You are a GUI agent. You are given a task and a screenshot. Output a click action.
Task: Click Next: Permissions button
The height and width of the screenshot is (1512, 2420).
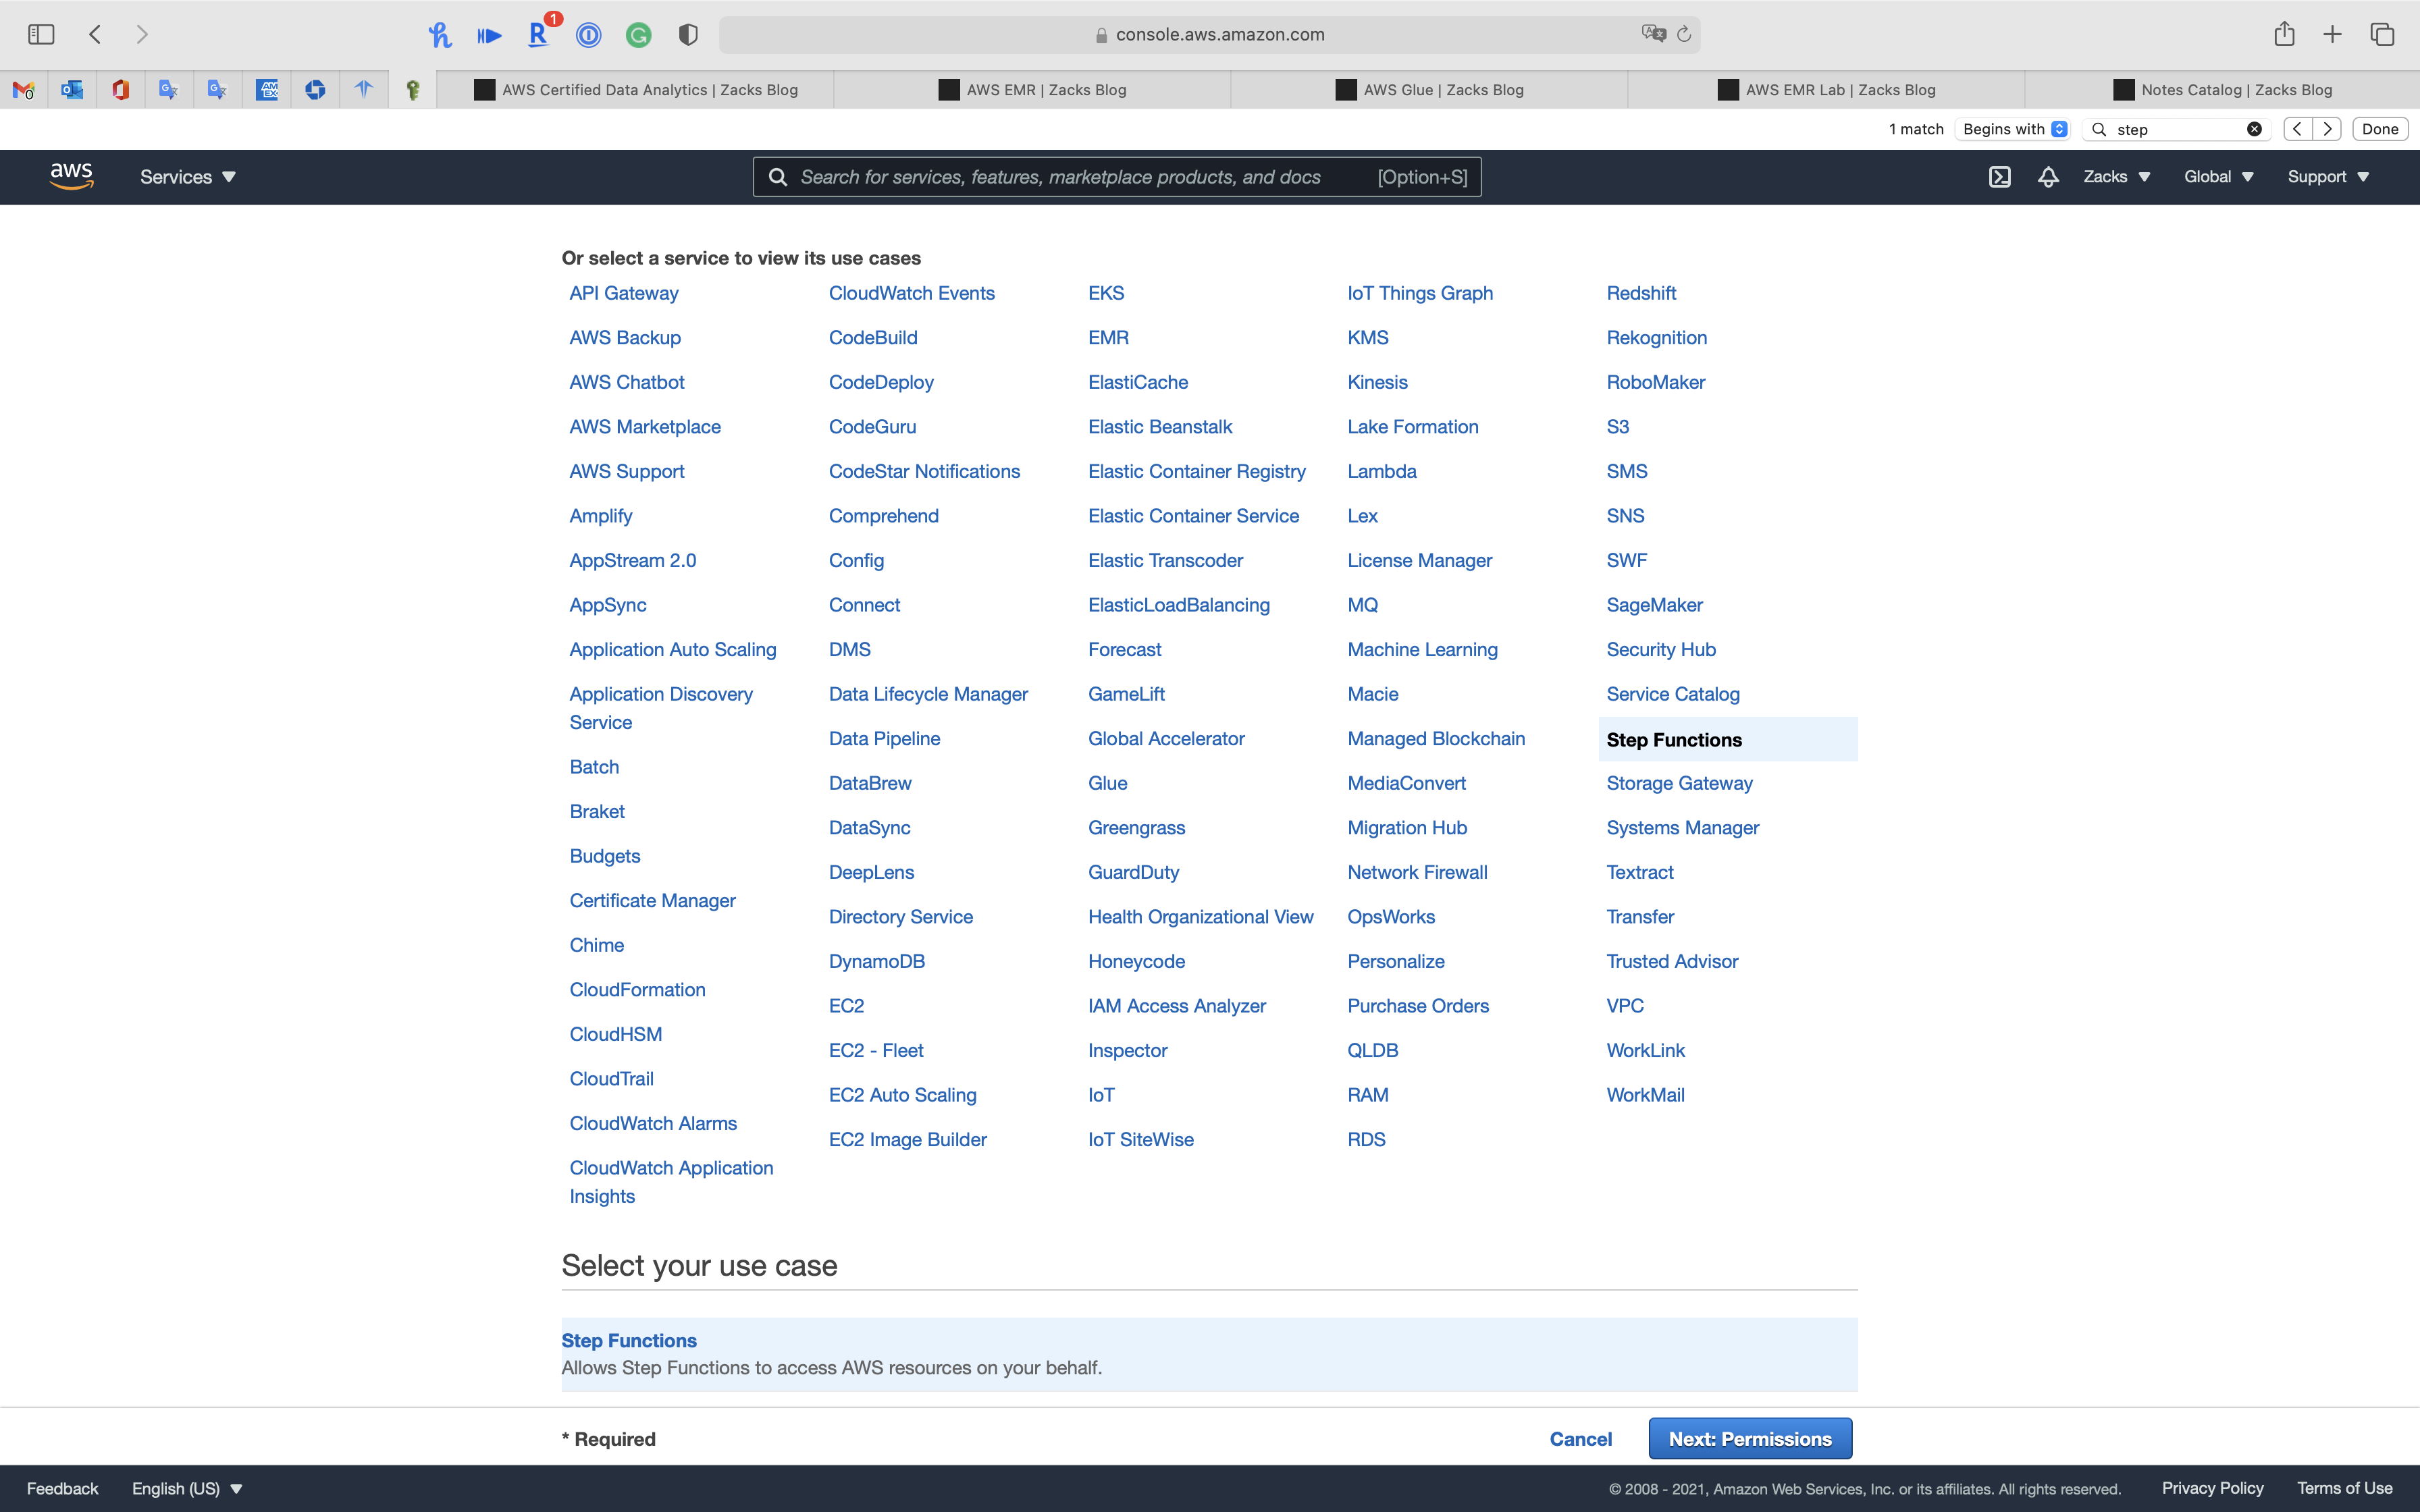1749,1438
